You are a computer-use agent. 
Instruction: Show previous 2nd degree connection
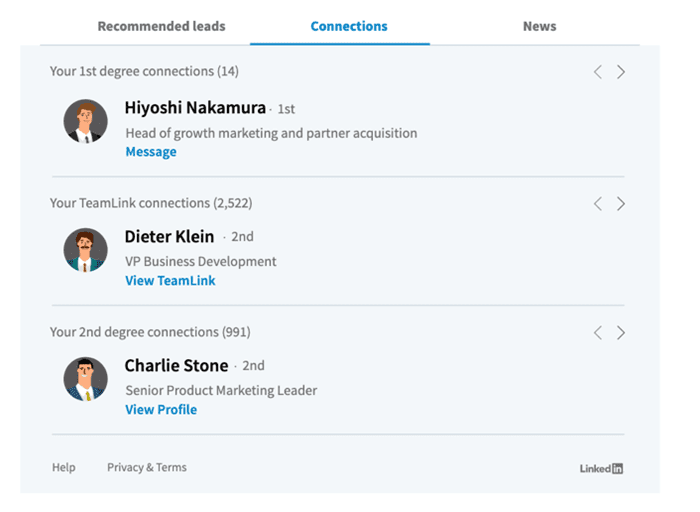pyautogui.click(x=598, y=333)
